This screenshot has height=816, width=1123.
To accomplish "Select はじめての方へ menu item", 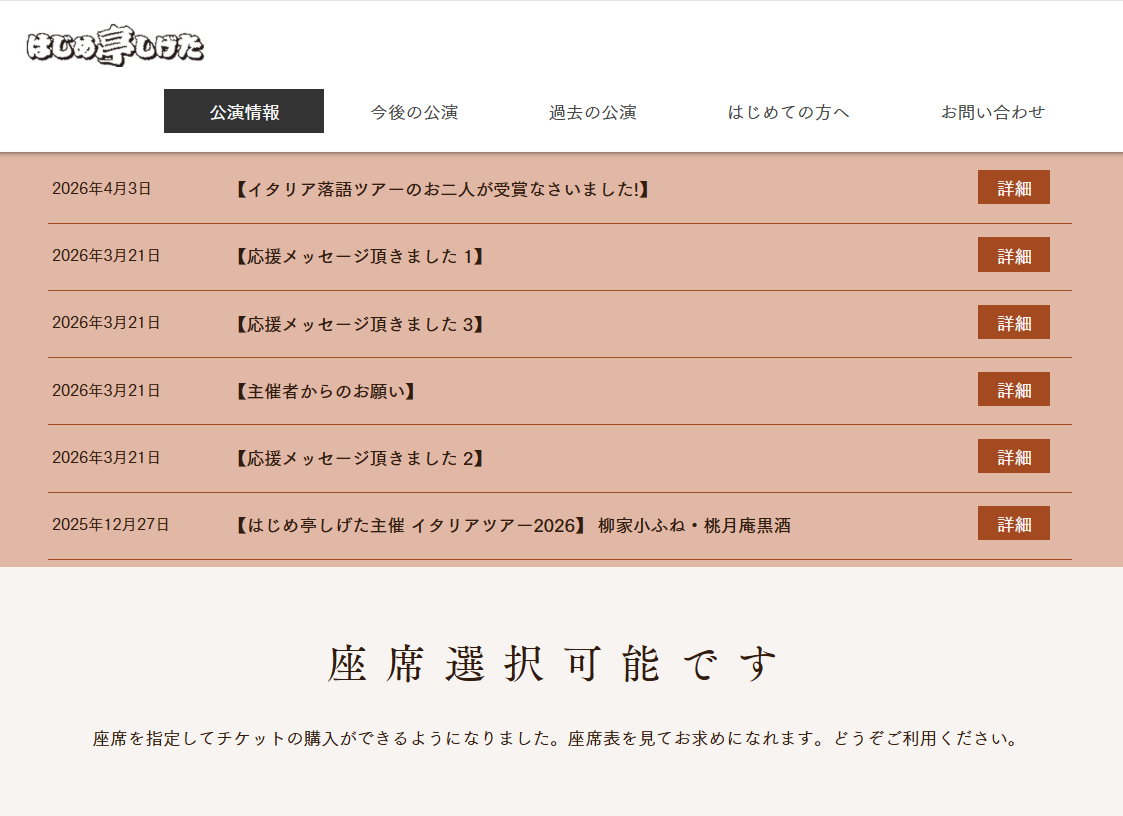I will pos(788,112).
